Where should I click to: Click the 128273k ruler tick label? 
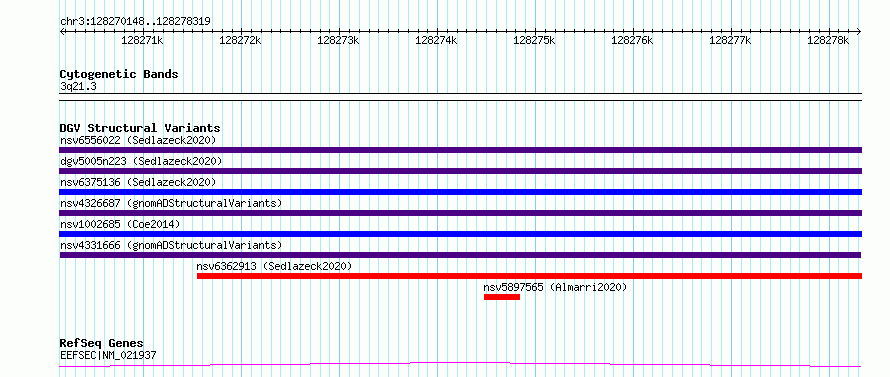pos(339,40)
